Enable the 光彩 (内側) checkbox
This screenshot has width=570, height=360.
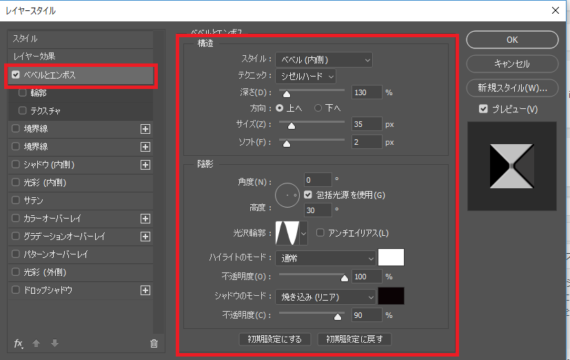coord(16,182)
